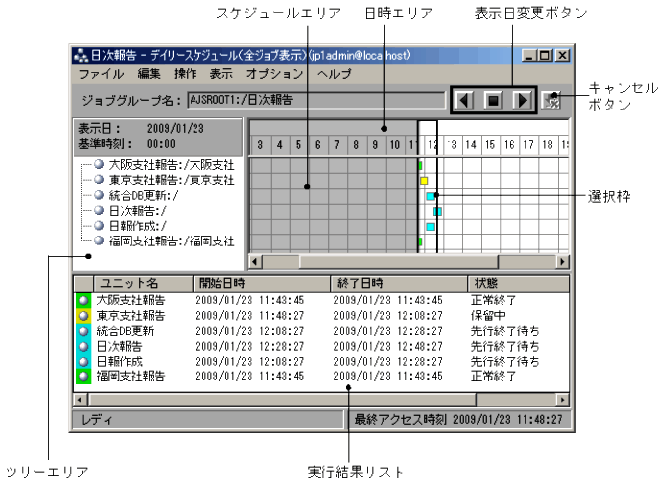Click the 最終アクセス時刻 status bar entry

pyautogui.click(x=458, y=420)
